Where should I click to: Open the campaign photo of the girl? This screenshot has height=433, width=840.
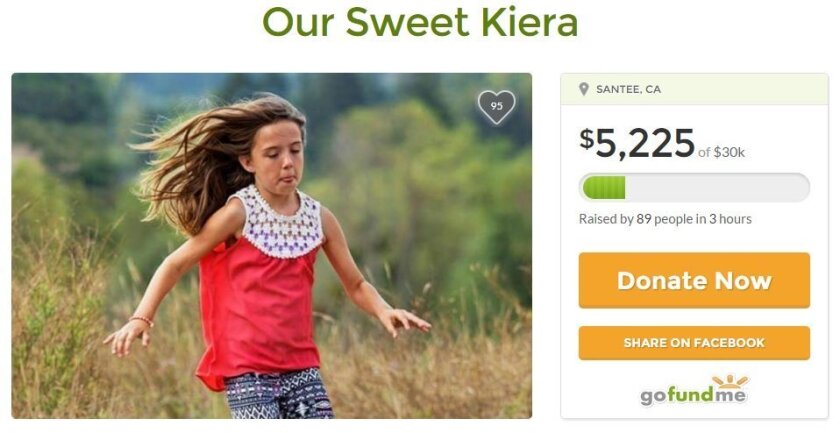tap(272, 245)
